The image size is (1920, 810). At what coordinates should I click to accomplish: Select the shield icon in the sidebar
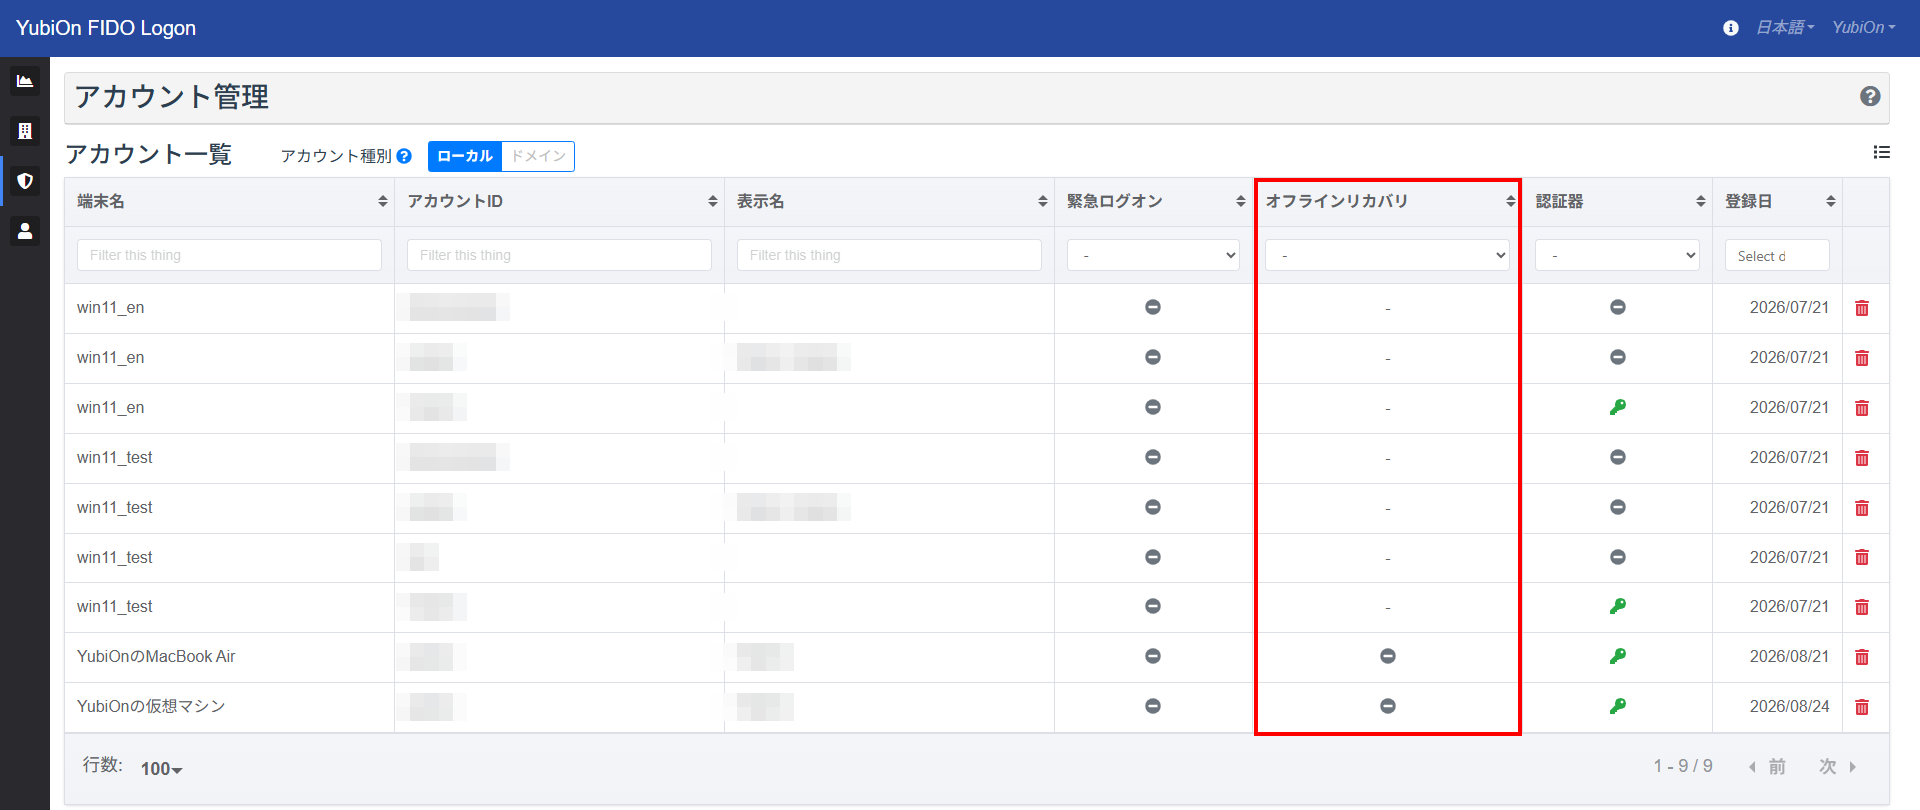pos(25,181)
